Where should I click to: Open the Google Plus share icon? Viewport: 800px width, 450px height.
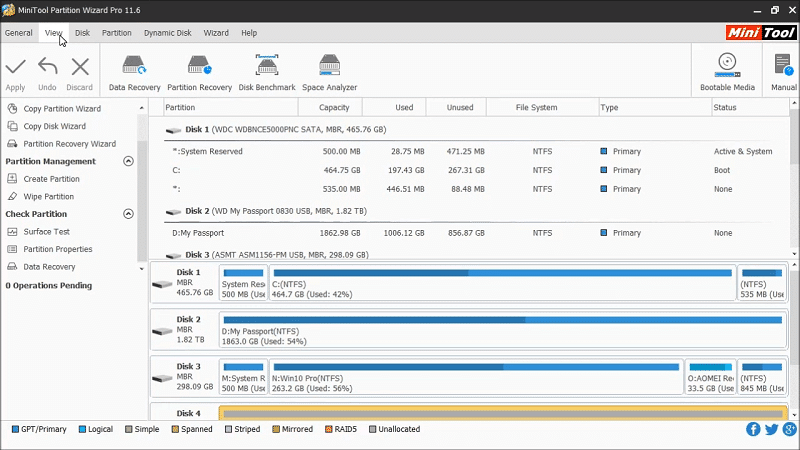click(x=789, y=429)
